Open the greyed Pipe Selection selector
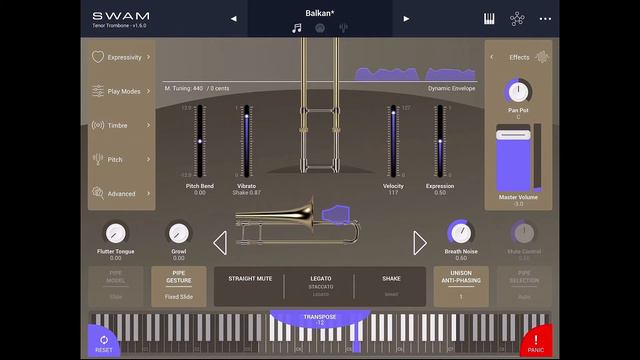640x360 pixels. (524, 287)
